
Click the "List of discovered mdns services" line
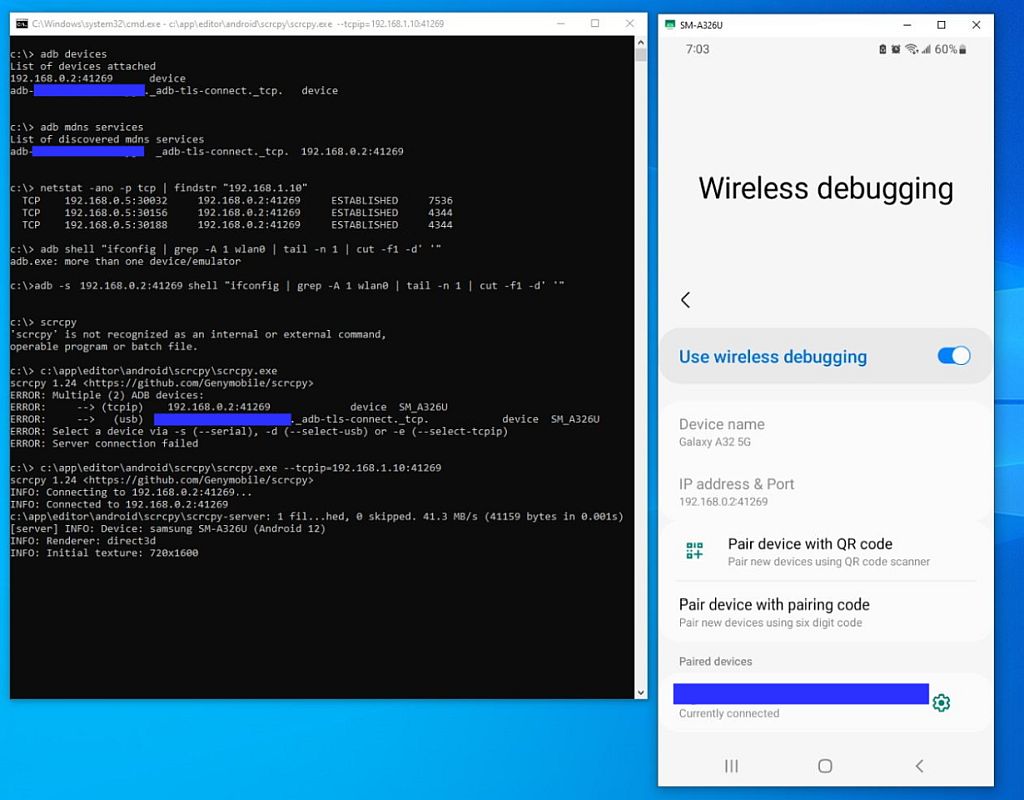pos(107,139)
